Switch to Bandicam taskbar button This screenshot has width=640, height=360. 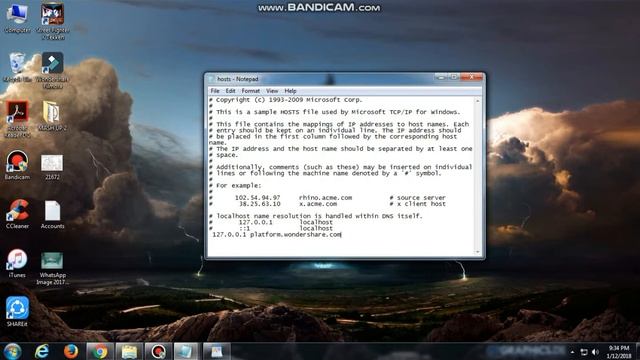pyautogui.click(x=158, y=351)
